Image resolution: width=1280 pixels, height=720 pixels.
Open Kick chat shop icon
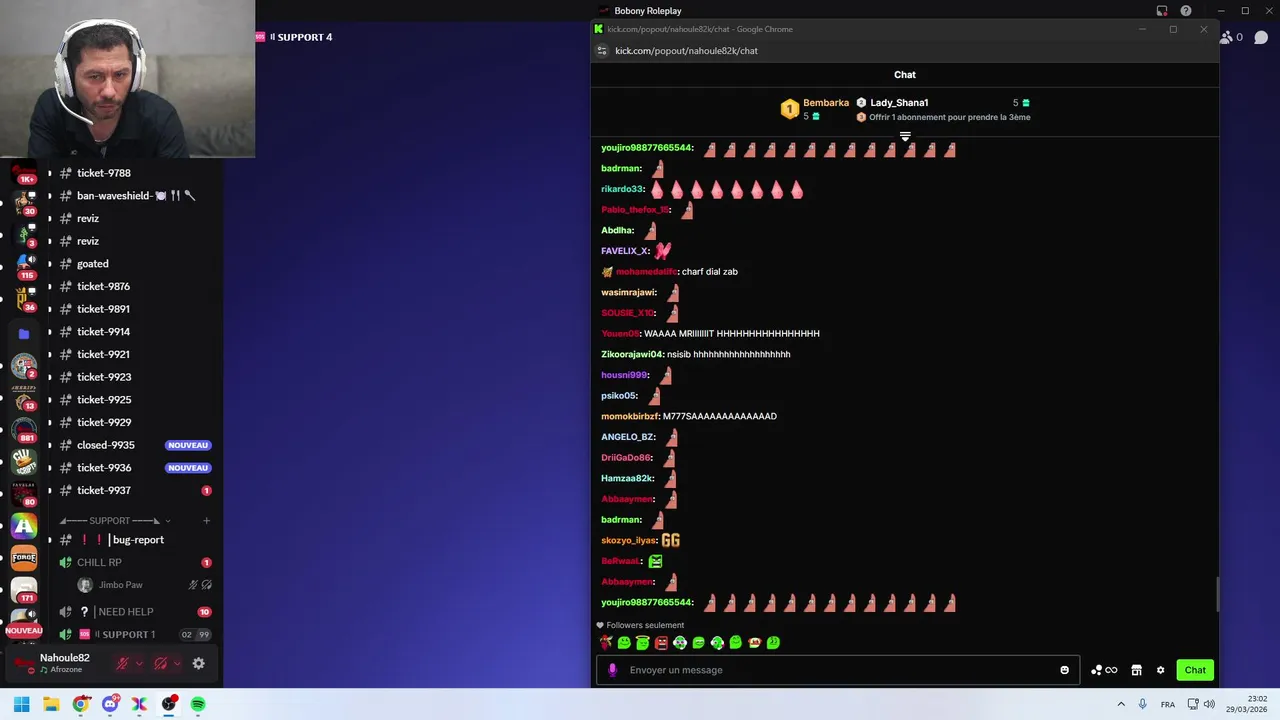[x=1136, y=670]
